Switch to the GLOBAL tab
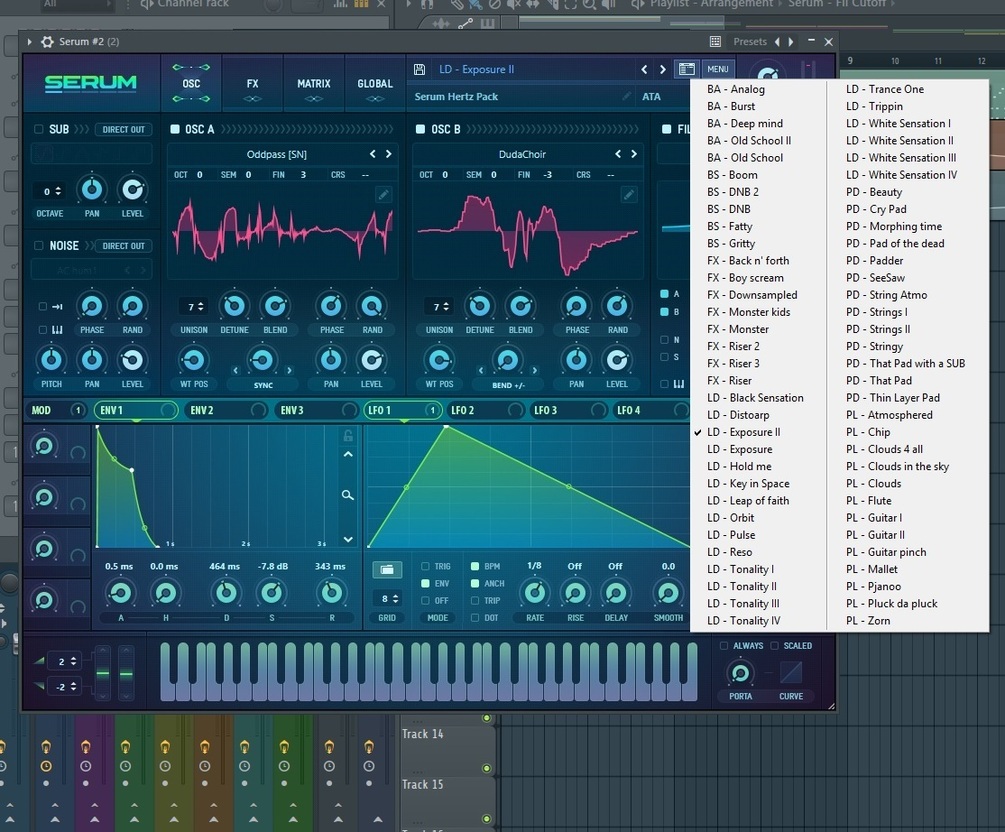Screen dimensions: 1005x832 [375, 84]
